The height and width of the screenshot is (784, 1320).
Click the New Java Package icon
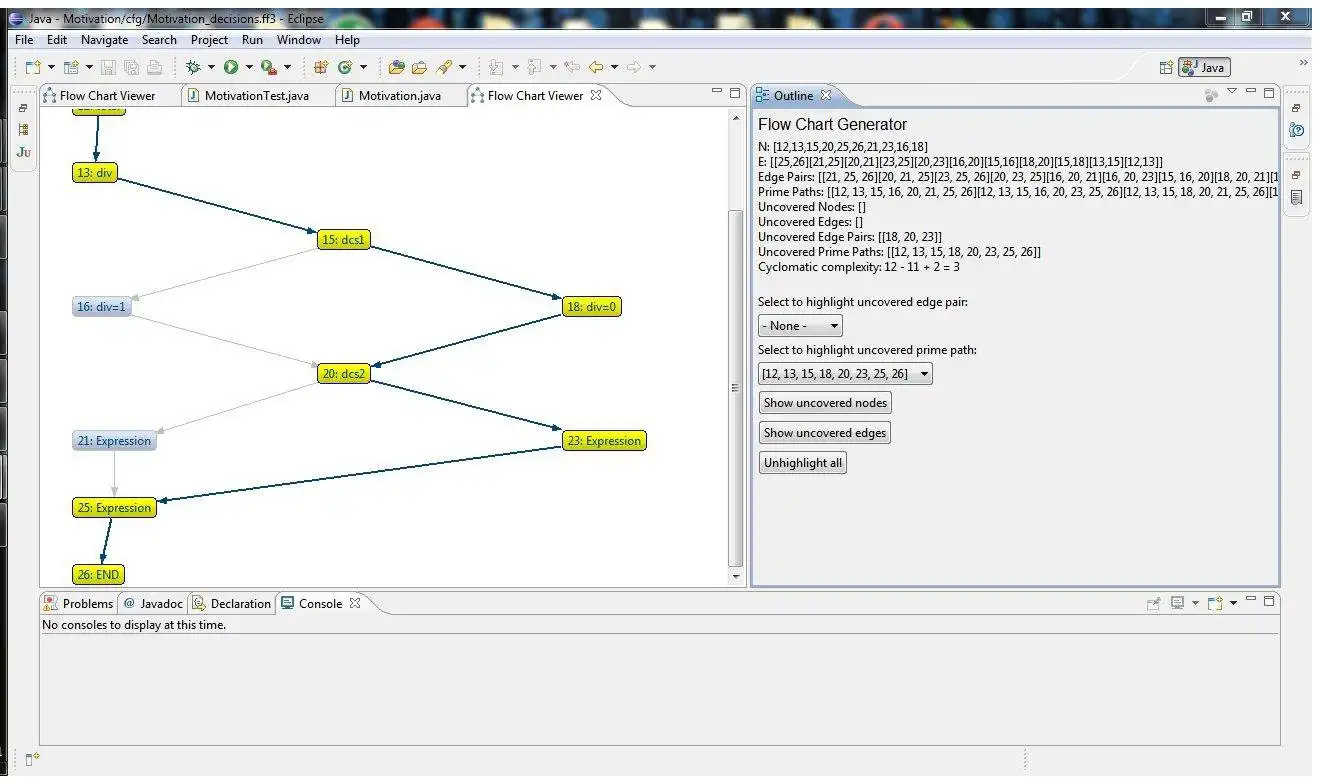pyautogui.click(x=321, y=67)
